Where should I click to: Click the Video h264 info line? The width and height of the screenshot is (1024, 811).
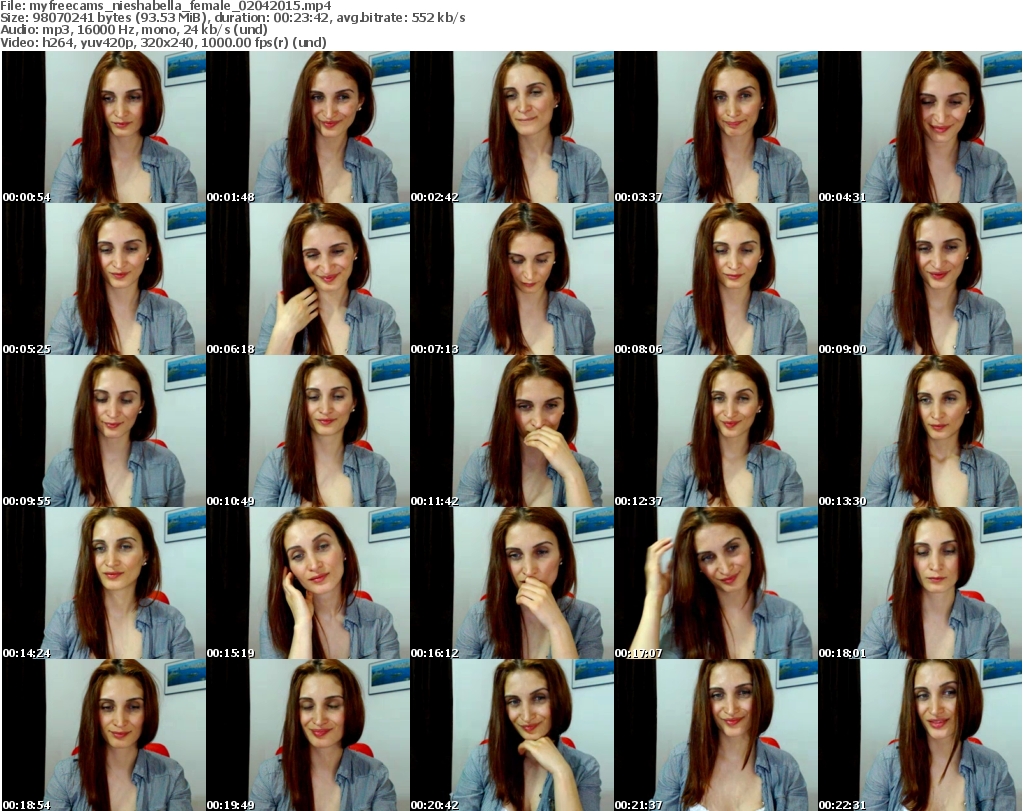click(163, 42)
